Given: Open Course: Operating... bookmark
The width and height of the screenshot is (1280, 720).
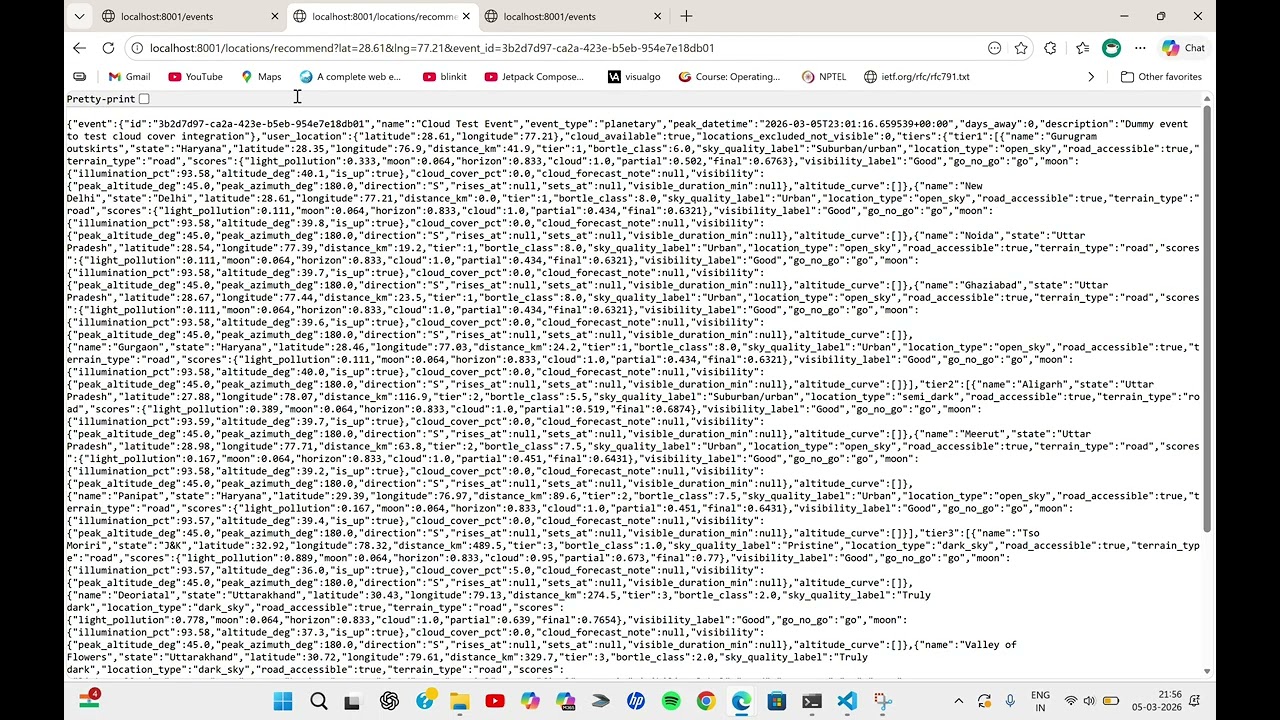Looking at the screenshot, I should (x=730, y=77).
